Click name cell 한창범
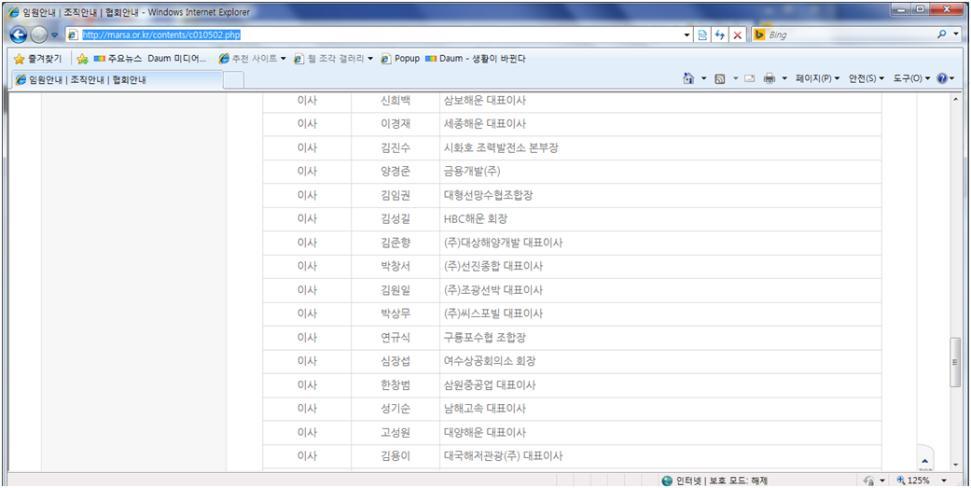 coord(395,385)
